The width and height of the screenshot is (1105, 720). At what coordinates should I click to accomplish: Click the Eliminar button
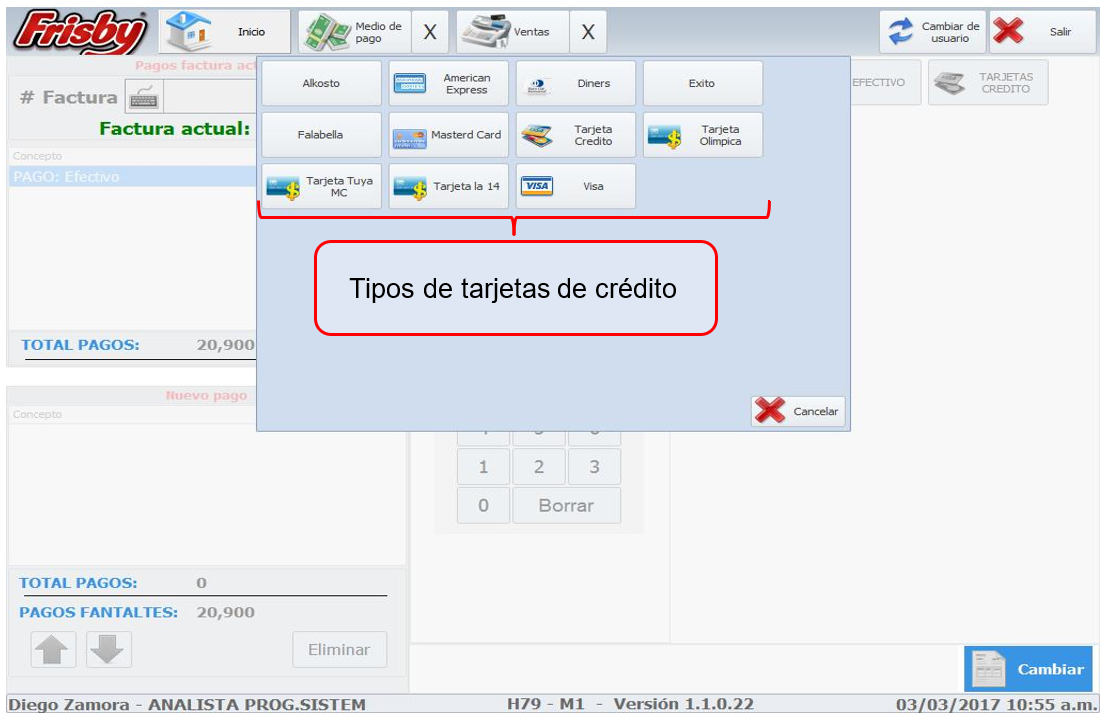pos(340,650)
